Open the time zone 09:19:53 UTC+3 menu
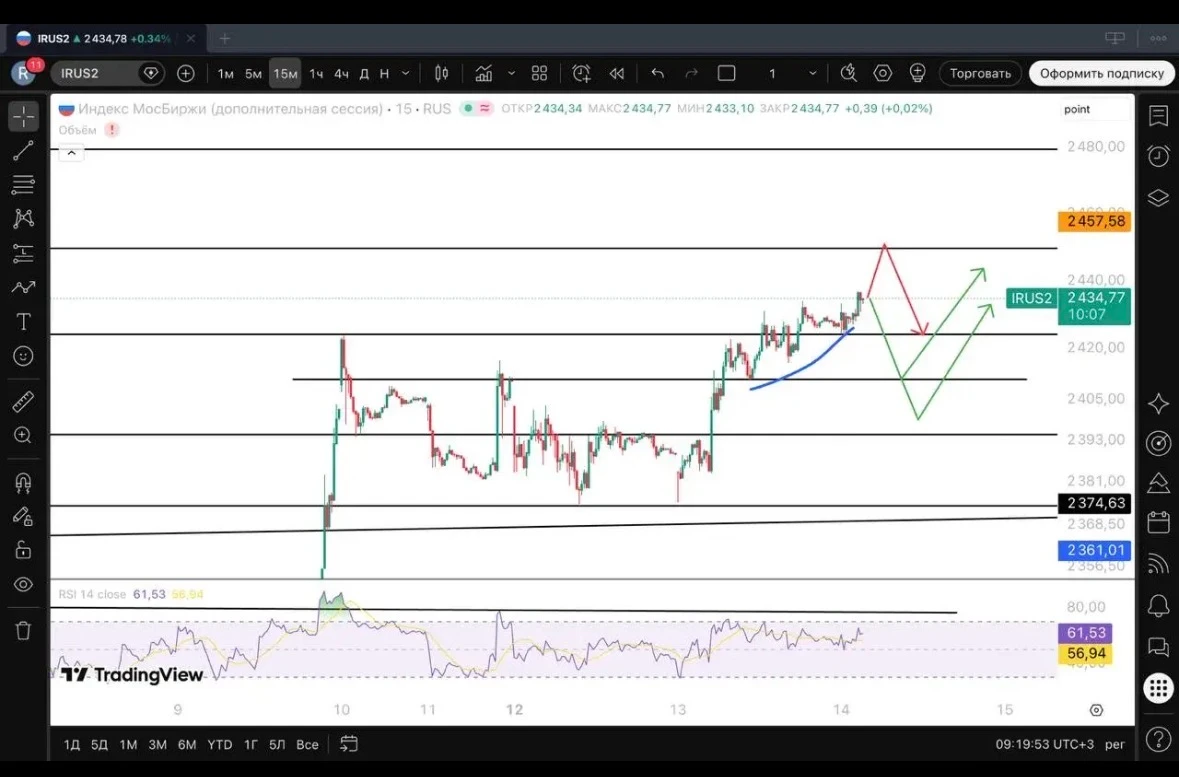 1045,744
